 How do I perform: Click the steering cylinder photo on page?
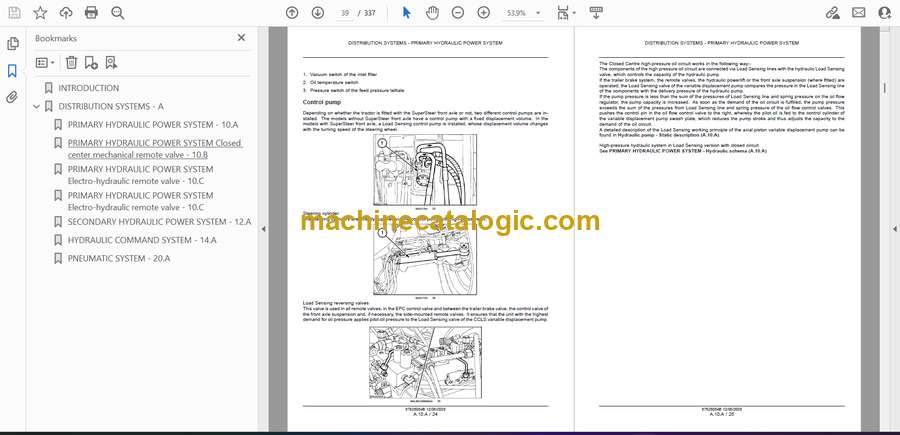click(x=425, y=260)
